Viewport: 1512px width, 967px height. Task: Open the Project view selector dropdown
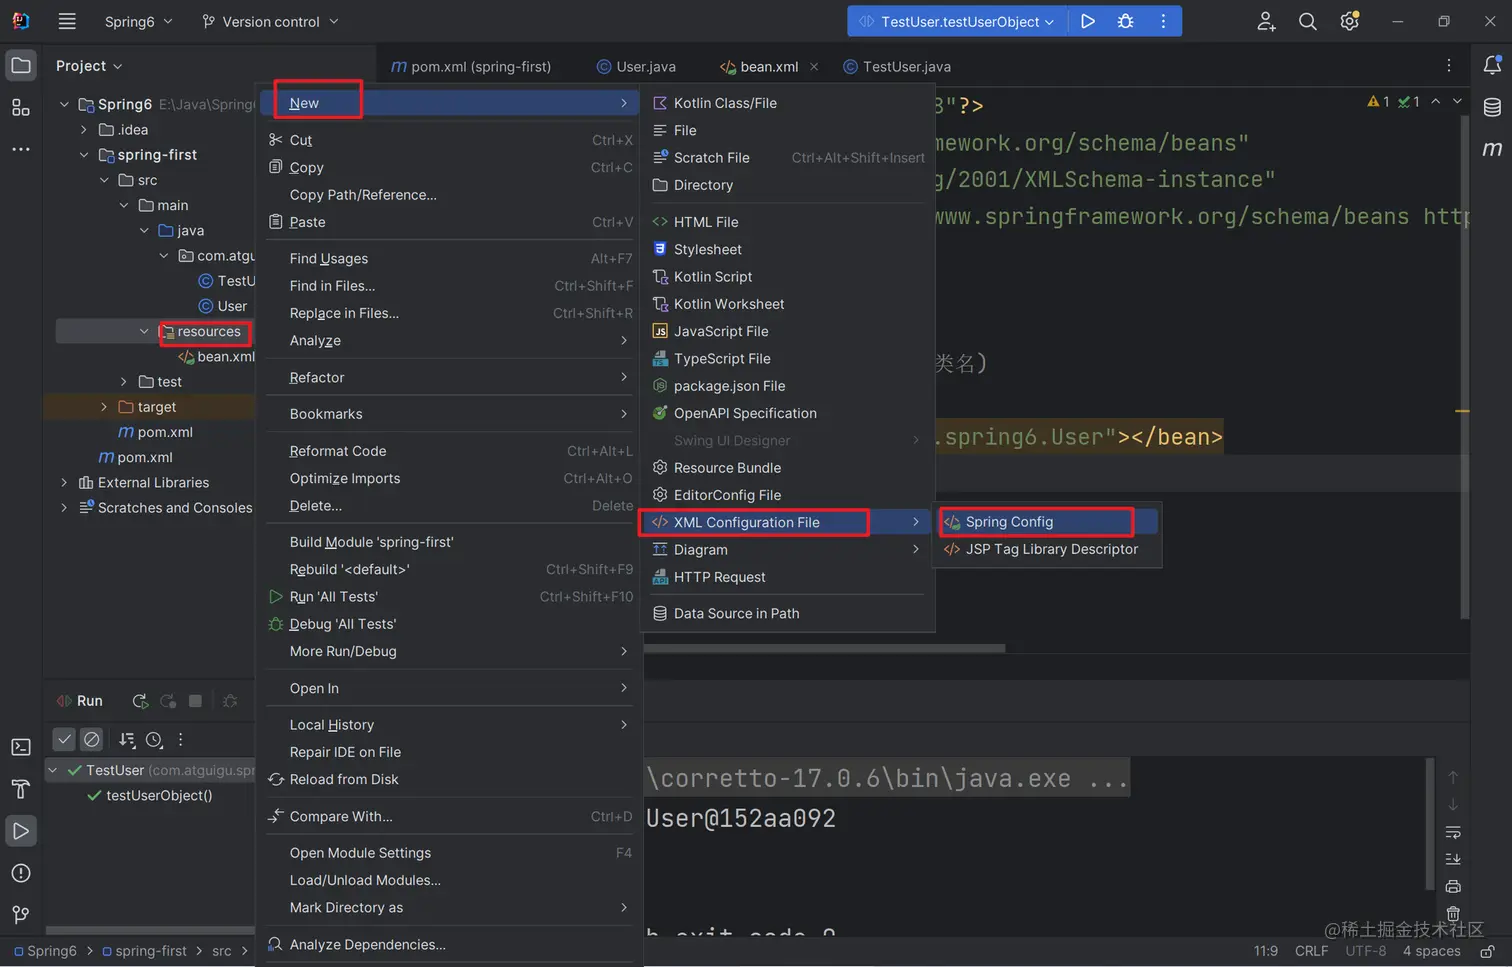click(x=89, y=66)
